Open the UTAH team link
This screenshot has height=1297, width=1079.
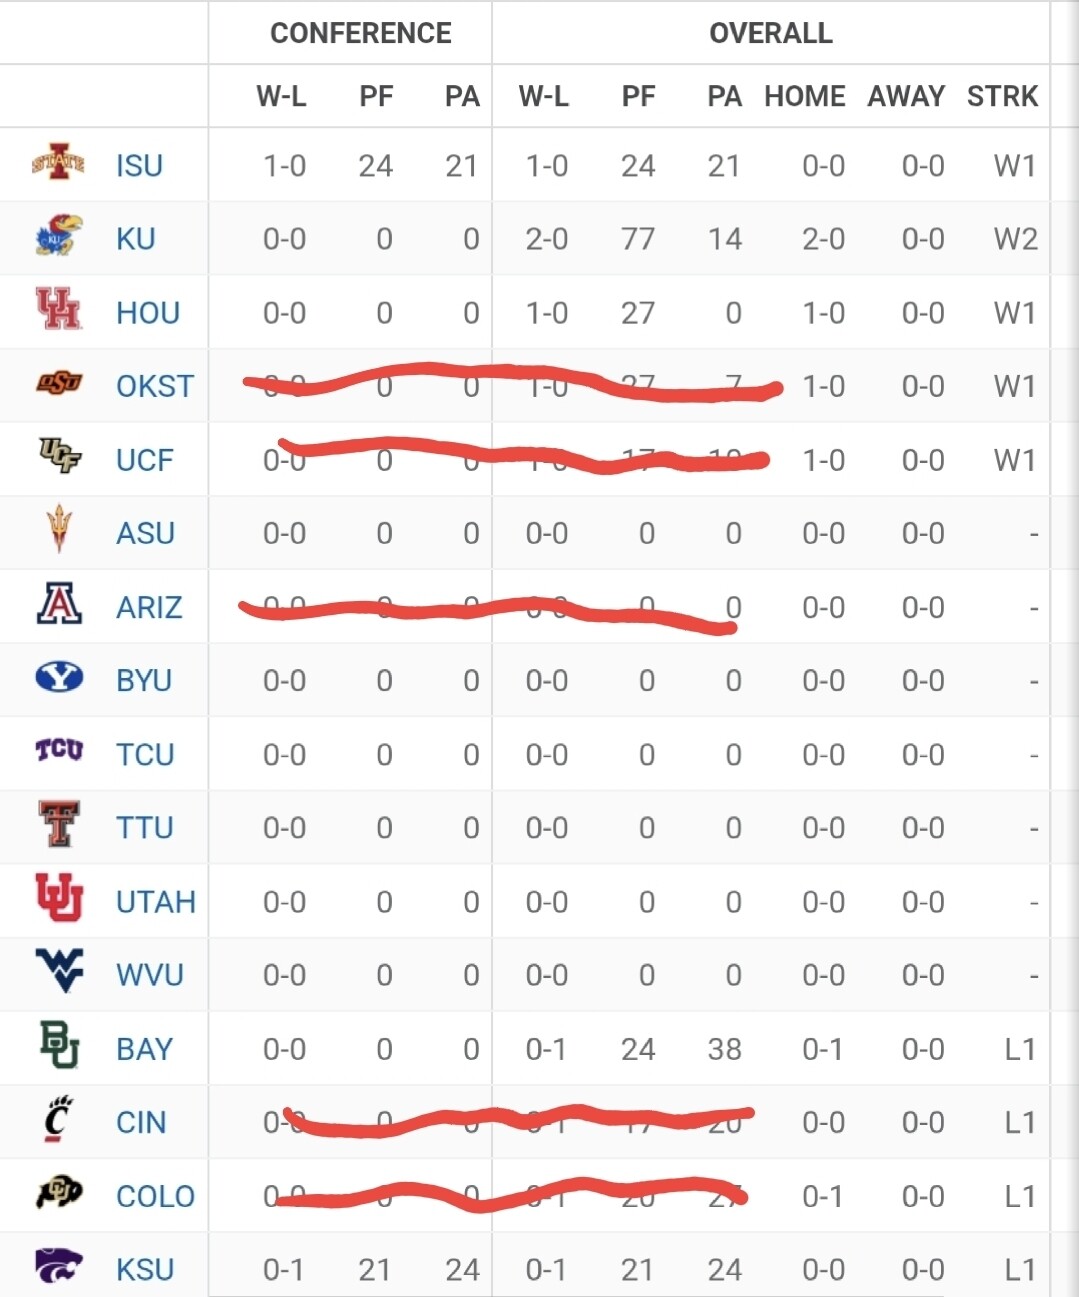pos(155,902)
